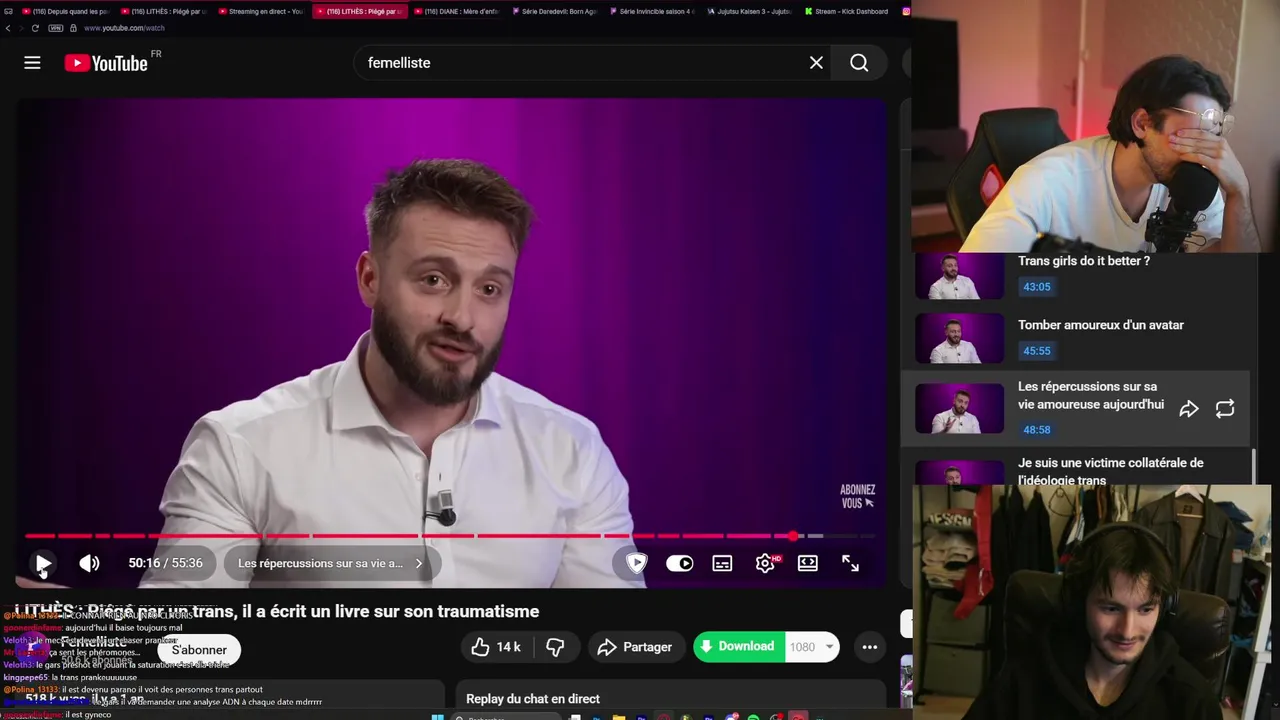Toggle the autoplay switch

679,564
